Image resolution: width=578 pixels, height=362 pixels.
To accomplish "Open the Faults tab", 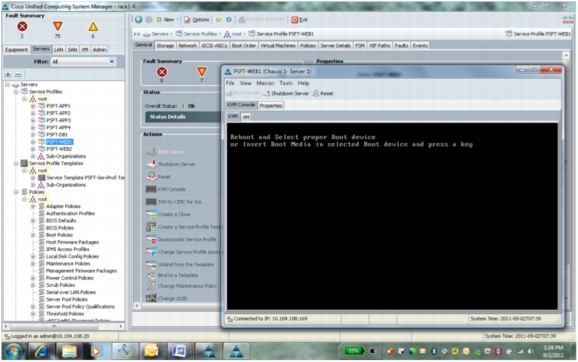I will point(401,46).
